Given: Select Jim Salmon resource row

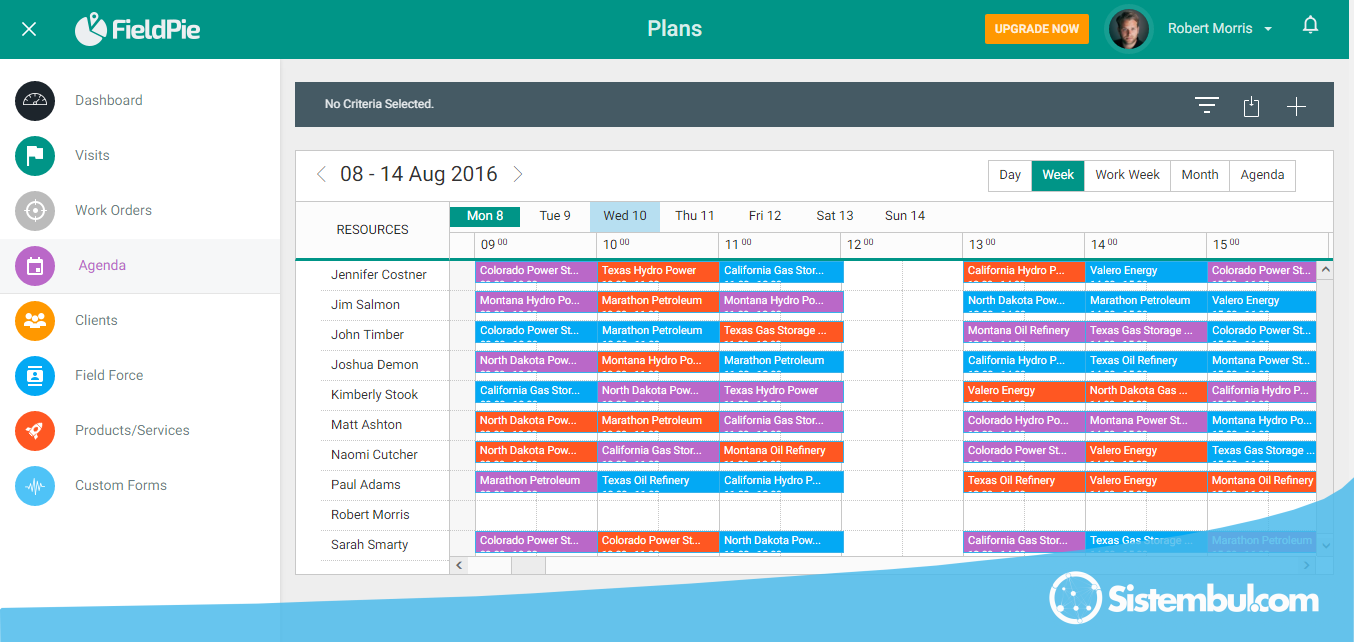Looking at the screenshot, I should (x=365, y=305).
